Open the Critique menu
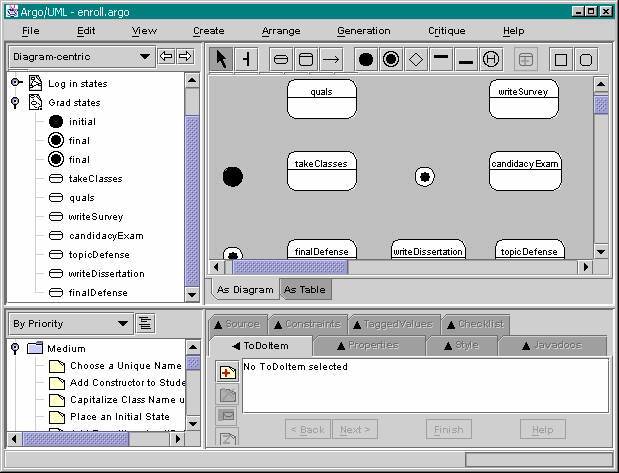The width and height of the screenshot is (619, 473). pyautogui.click(x=446, y=31)
